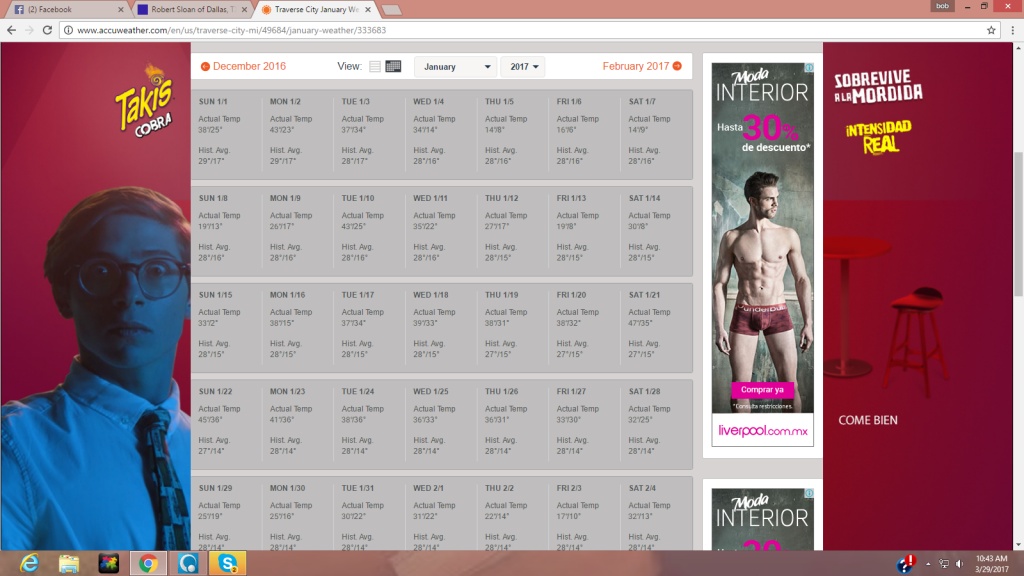Click the AdChoices icon on lower ad

click(x=808, y=493)
